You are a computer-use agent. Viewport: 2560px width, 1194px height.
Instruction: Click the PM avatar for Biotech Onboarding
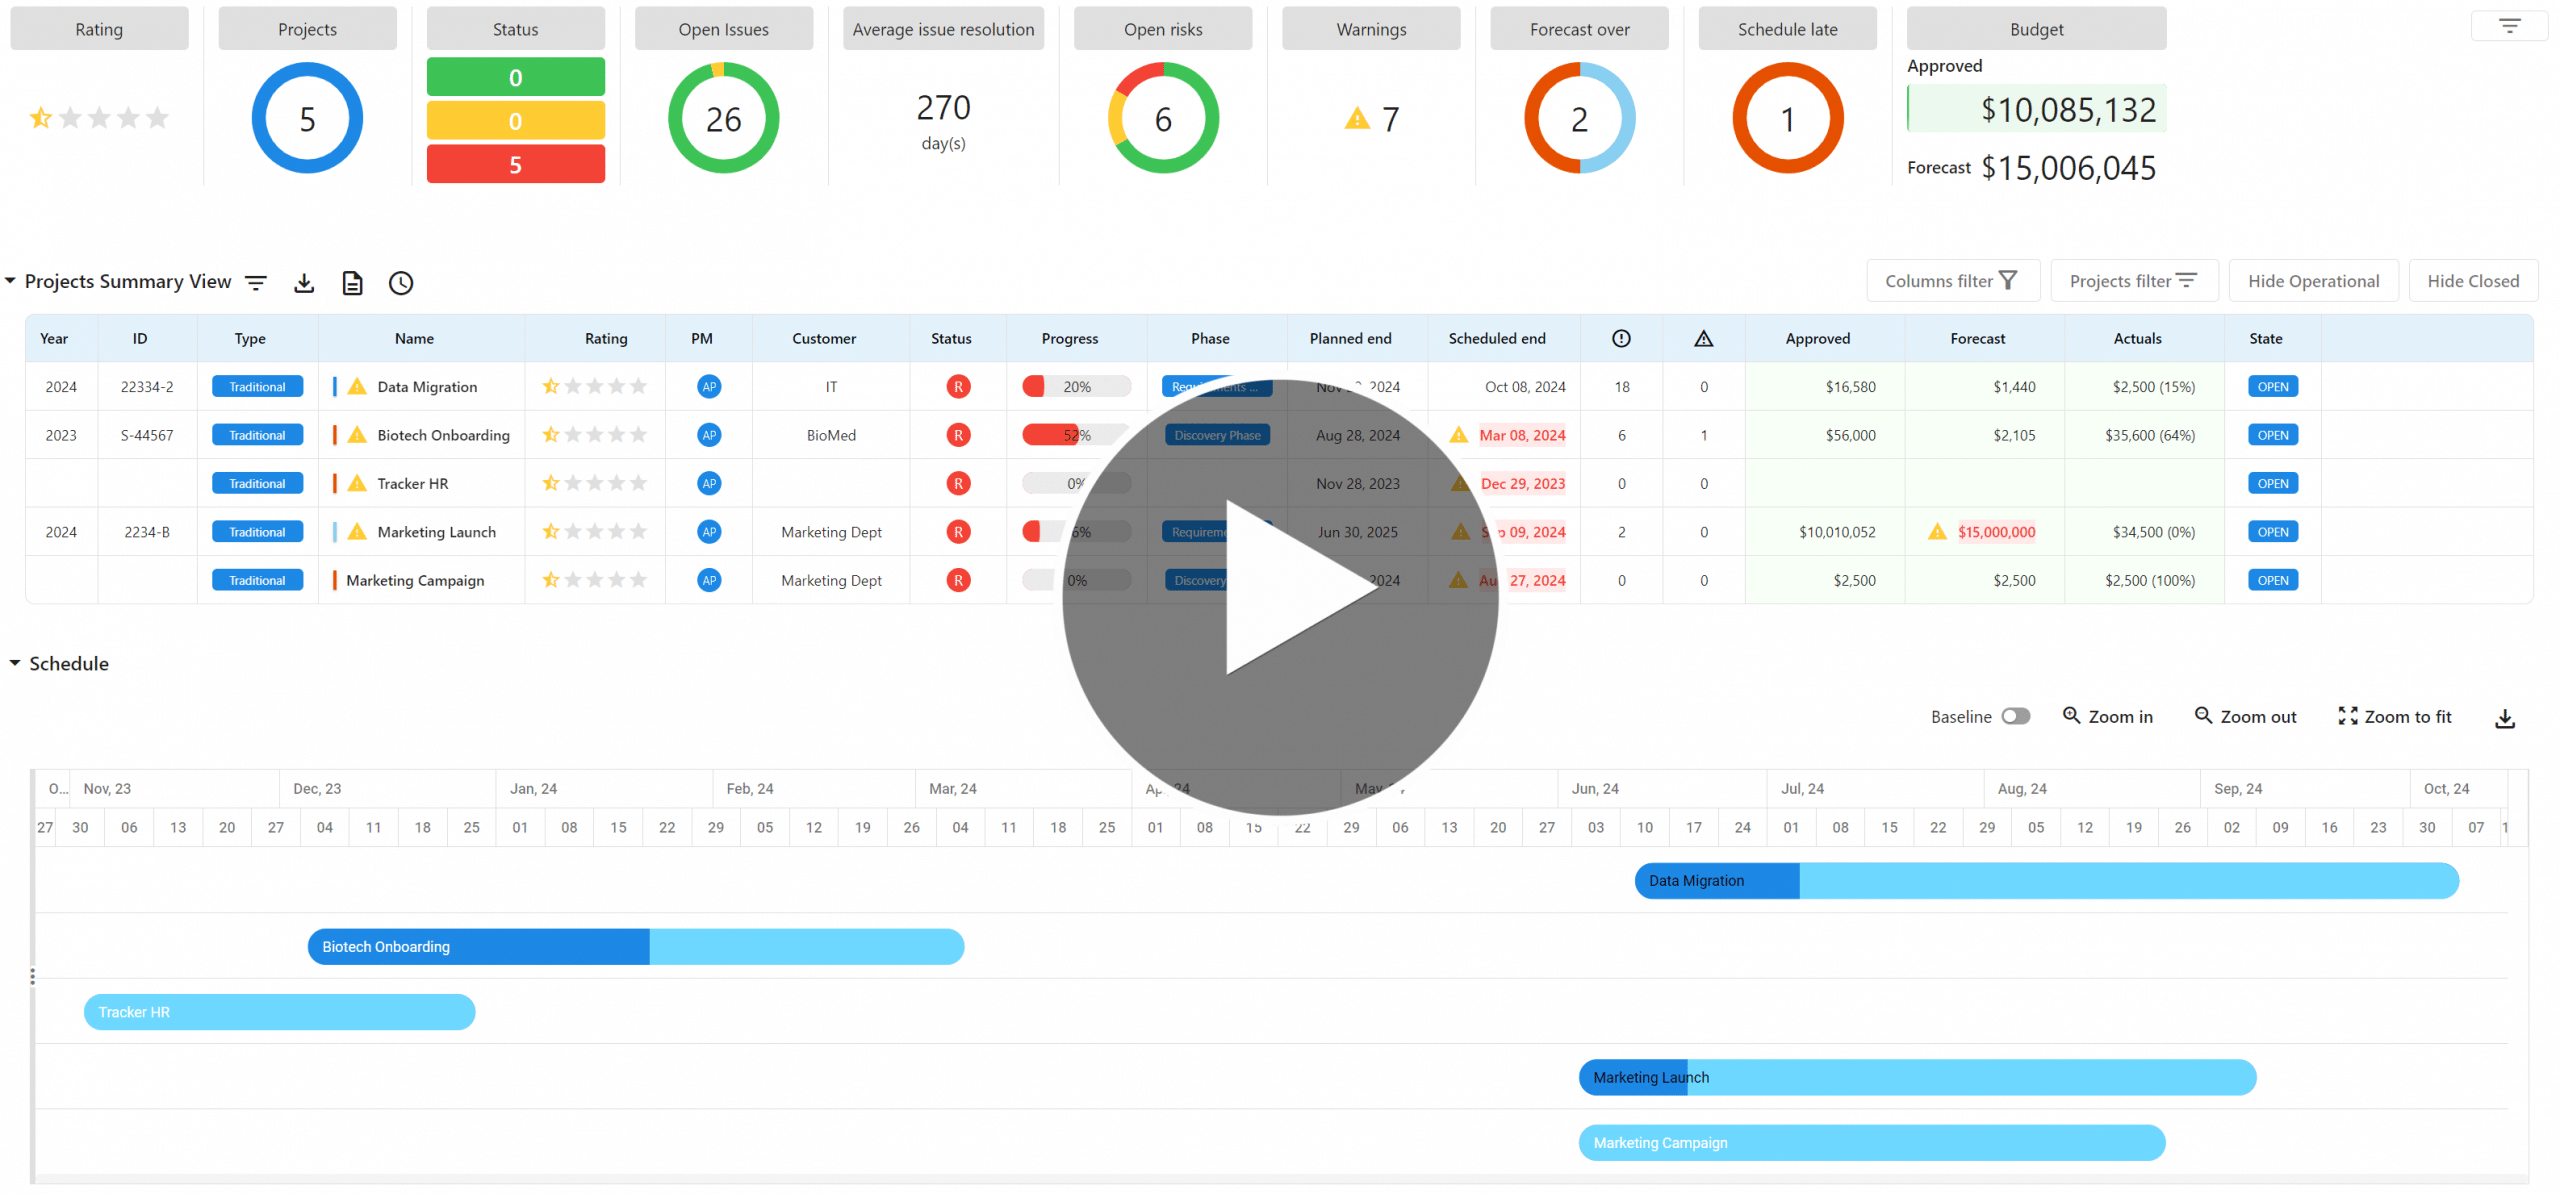[709, 434]
